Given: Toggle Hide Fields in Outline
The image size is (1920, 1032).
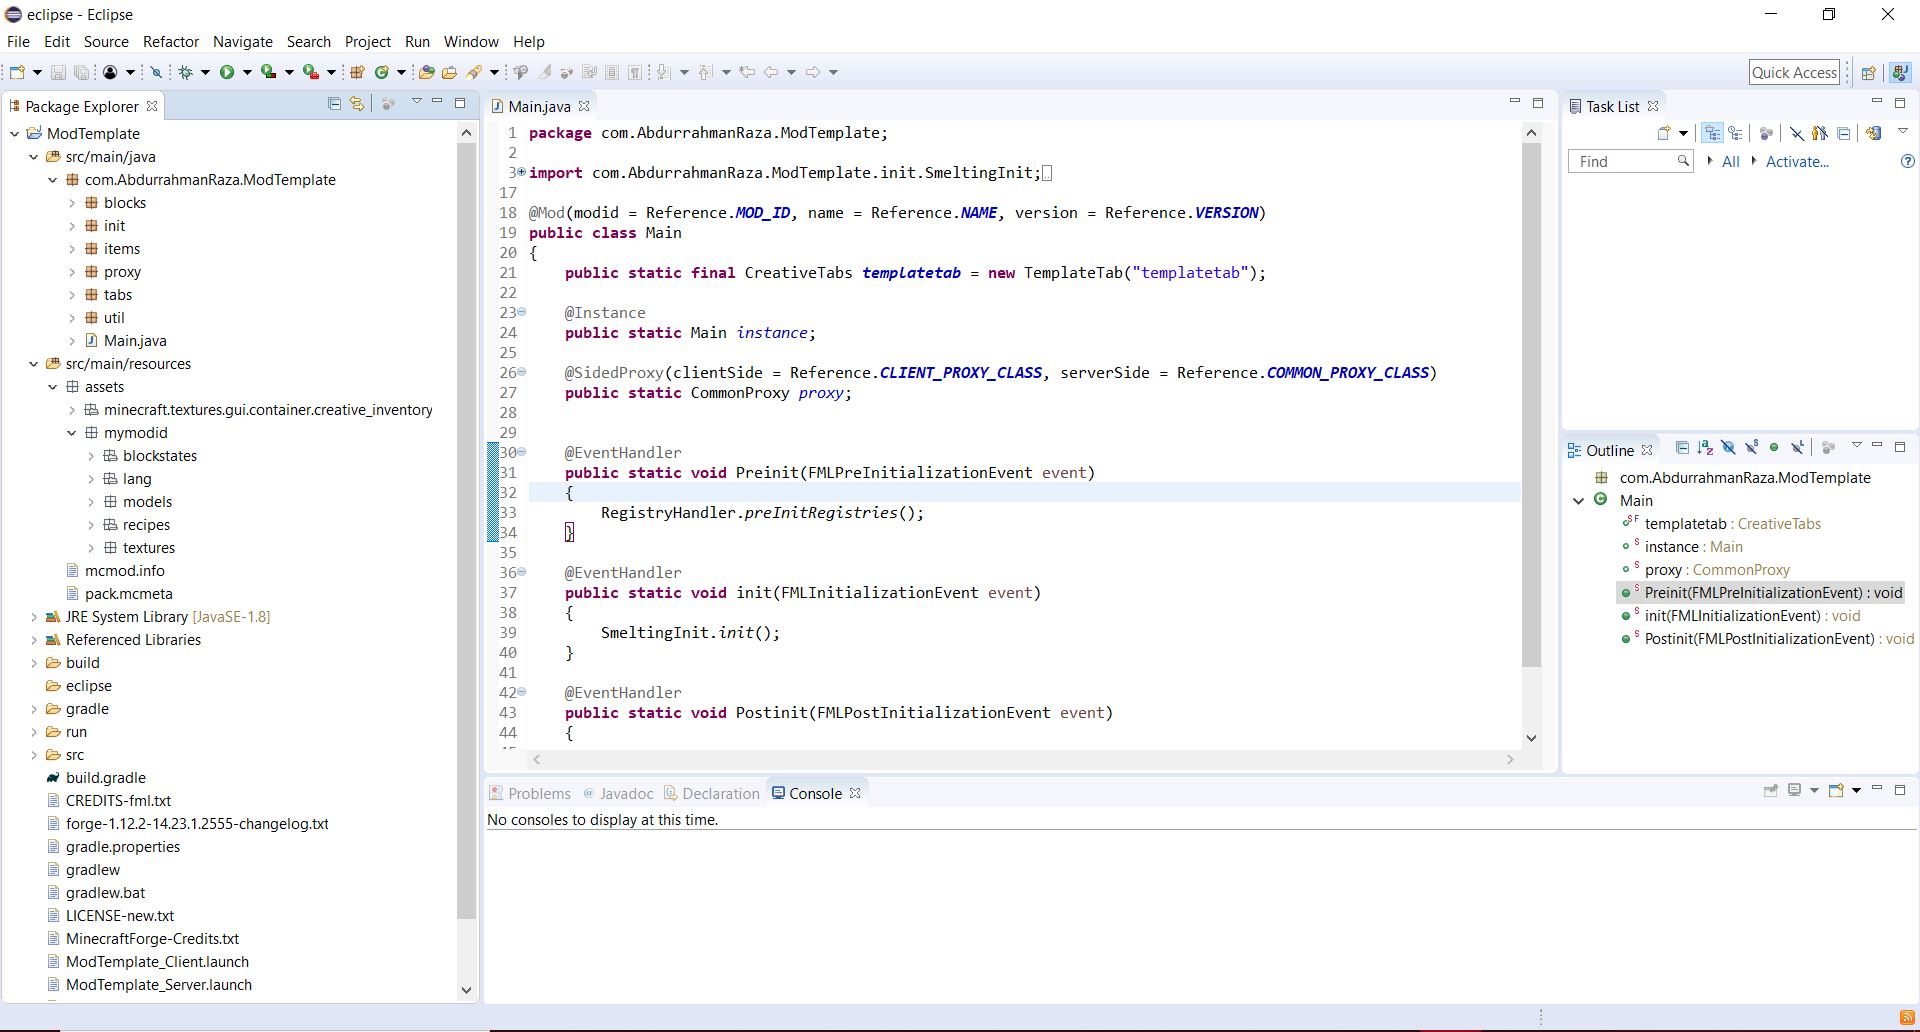Looking at the screenshot, I should pyautogui.click(x=1729, y=448).
